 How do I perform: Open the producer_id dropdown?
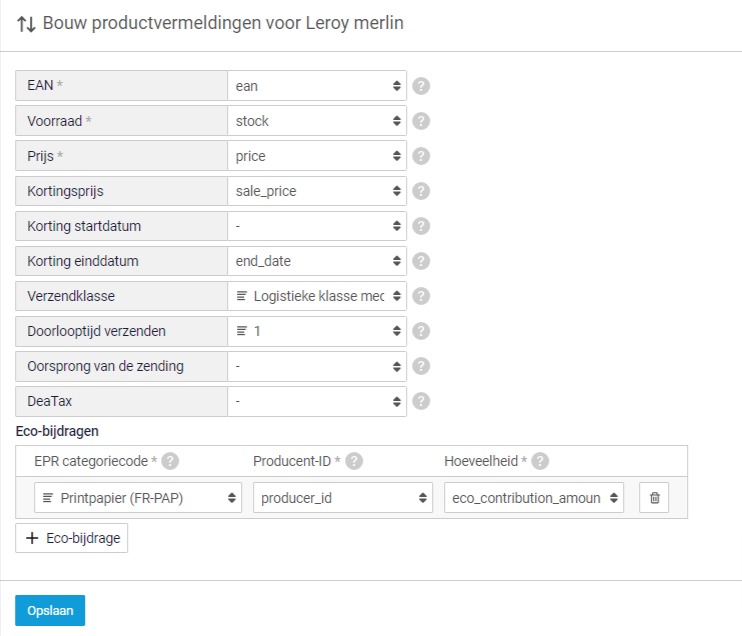343,498
